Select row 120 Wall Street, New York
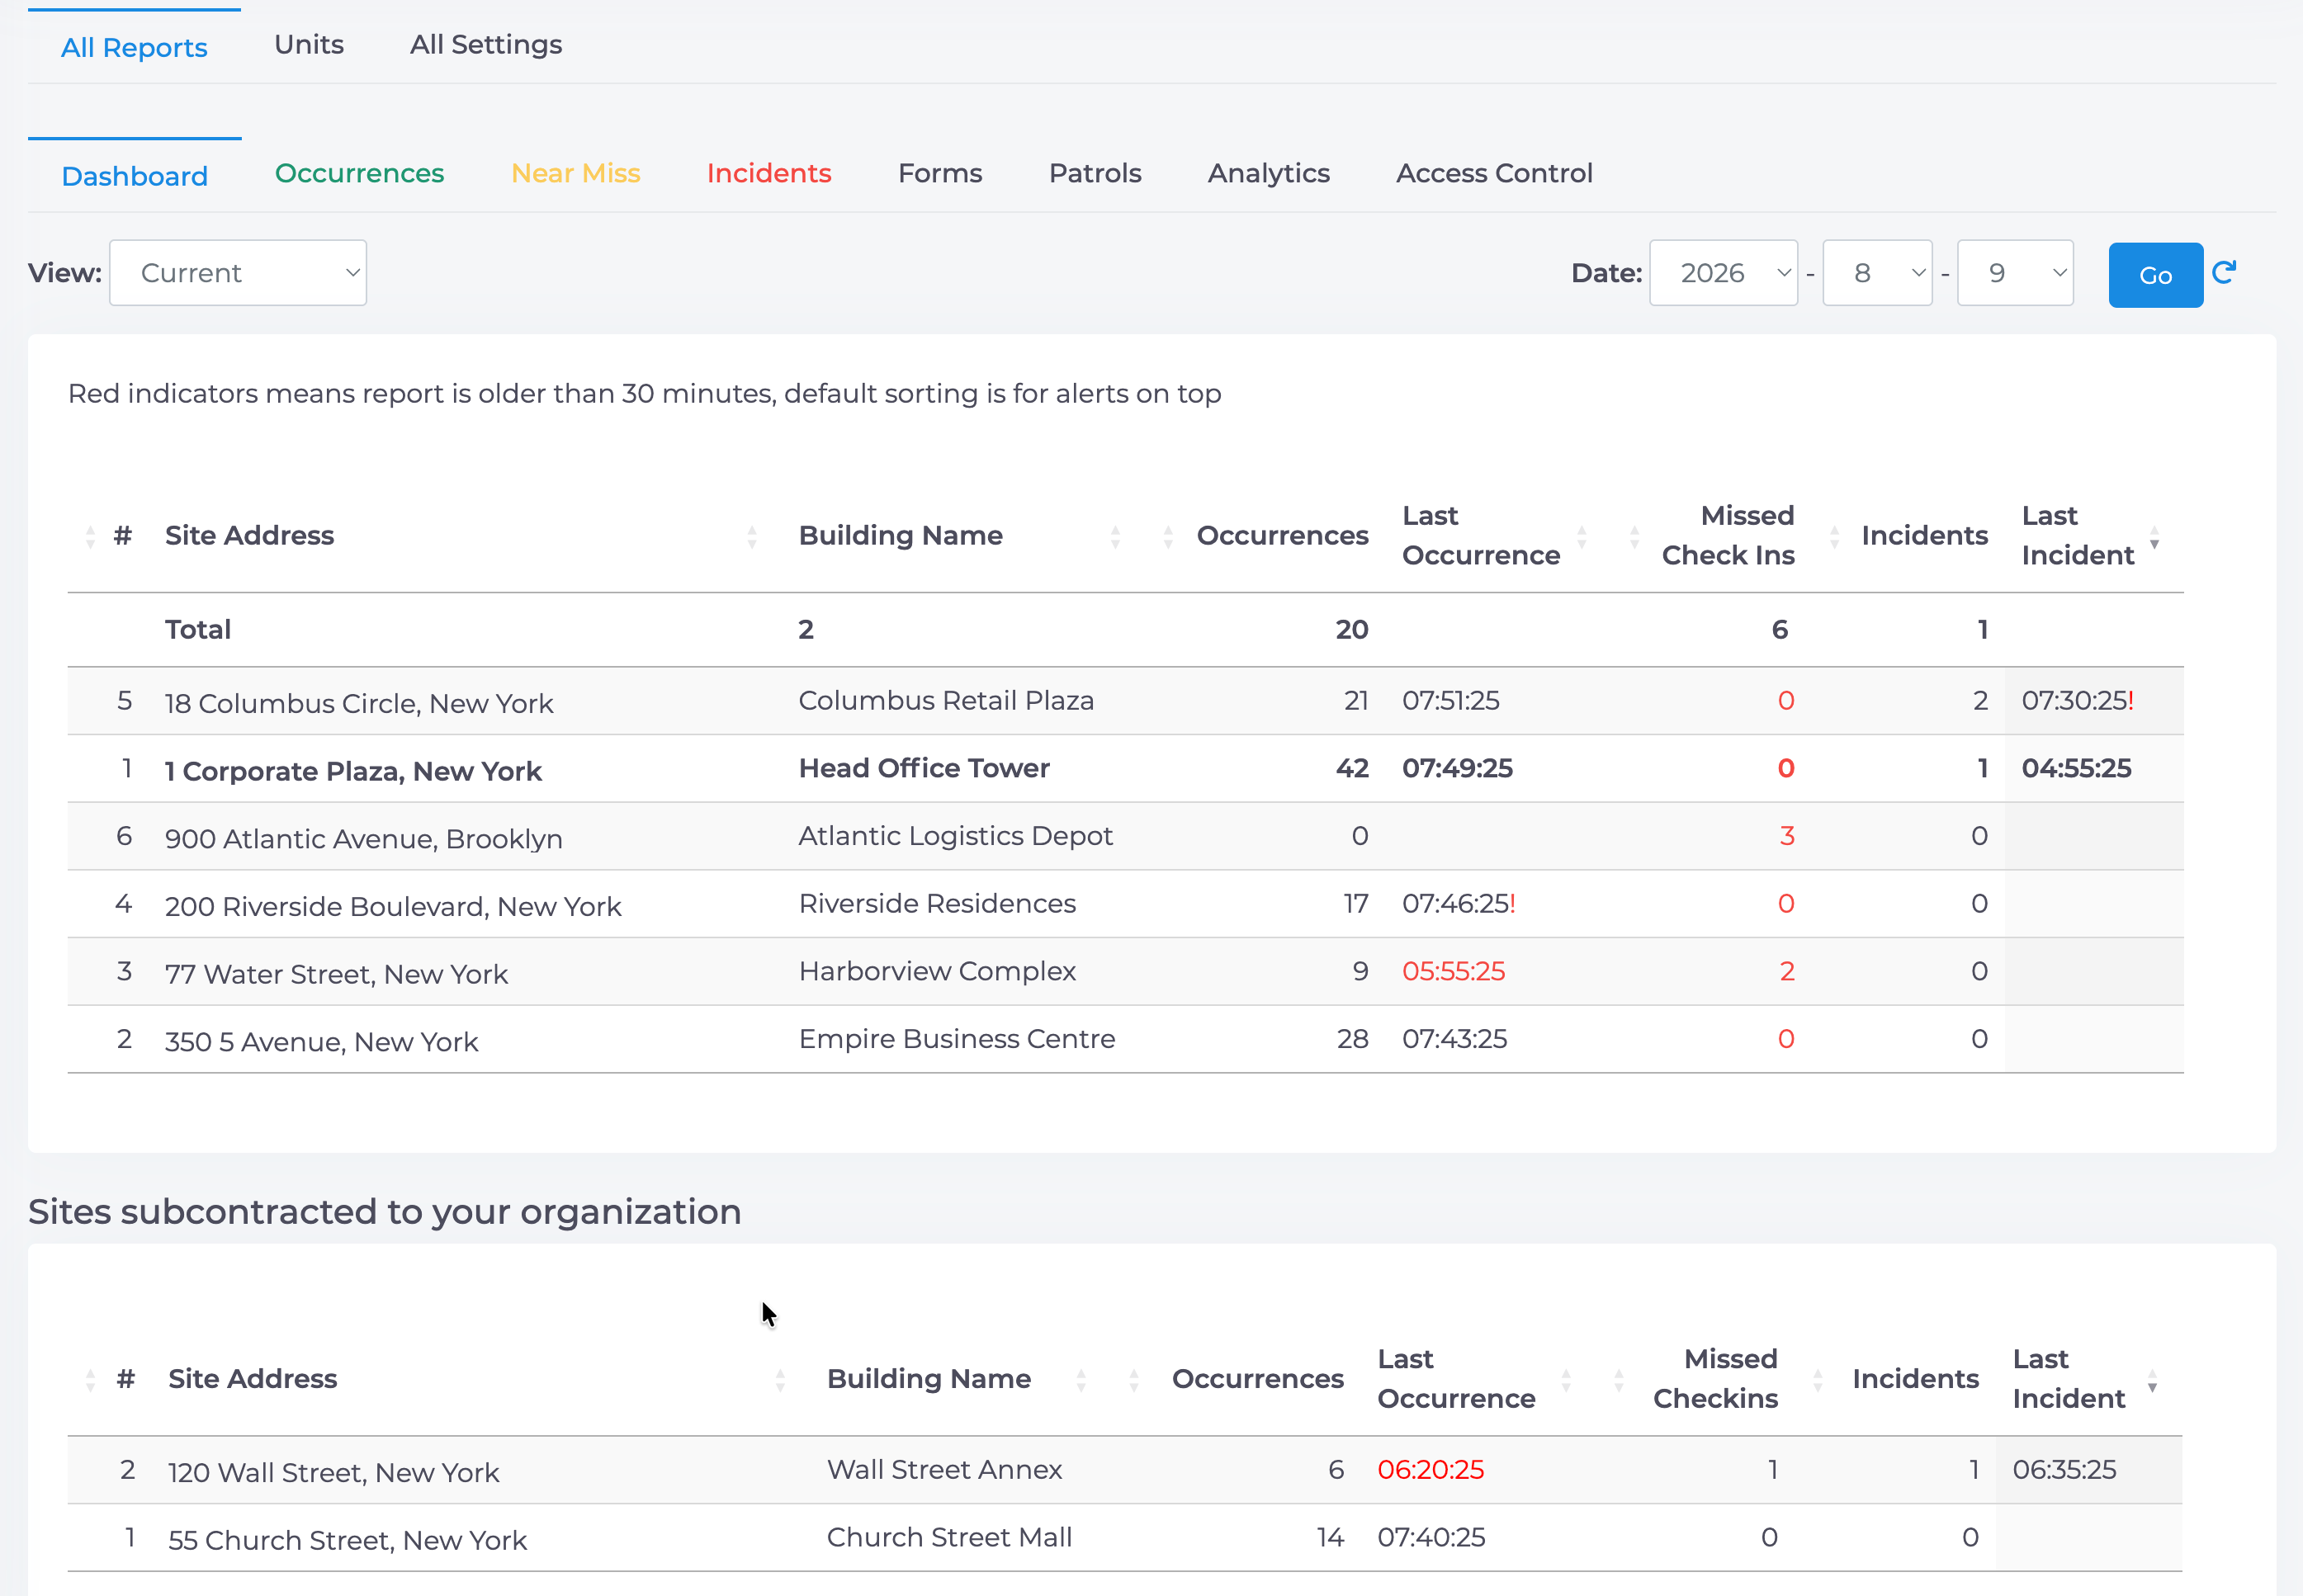Screen dimensions: 2303x1596 [x=1125, y=1471]
